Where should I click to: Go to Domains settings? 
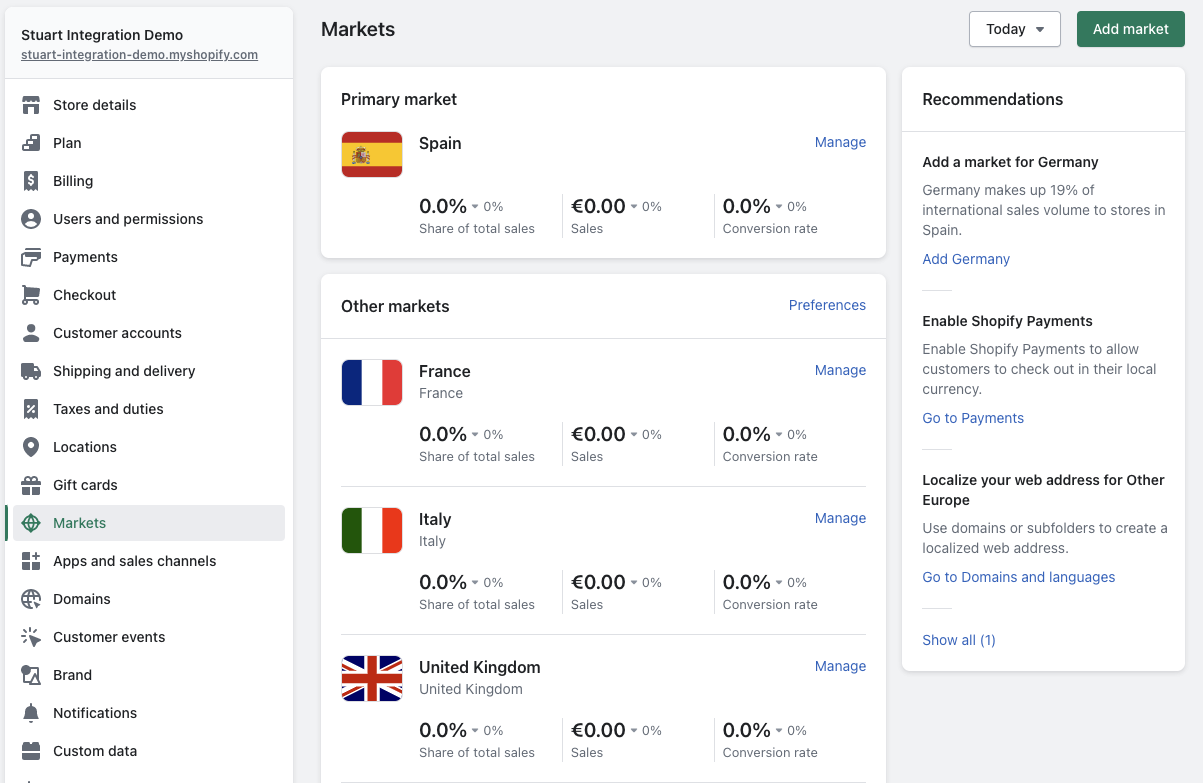pos(149,599)
